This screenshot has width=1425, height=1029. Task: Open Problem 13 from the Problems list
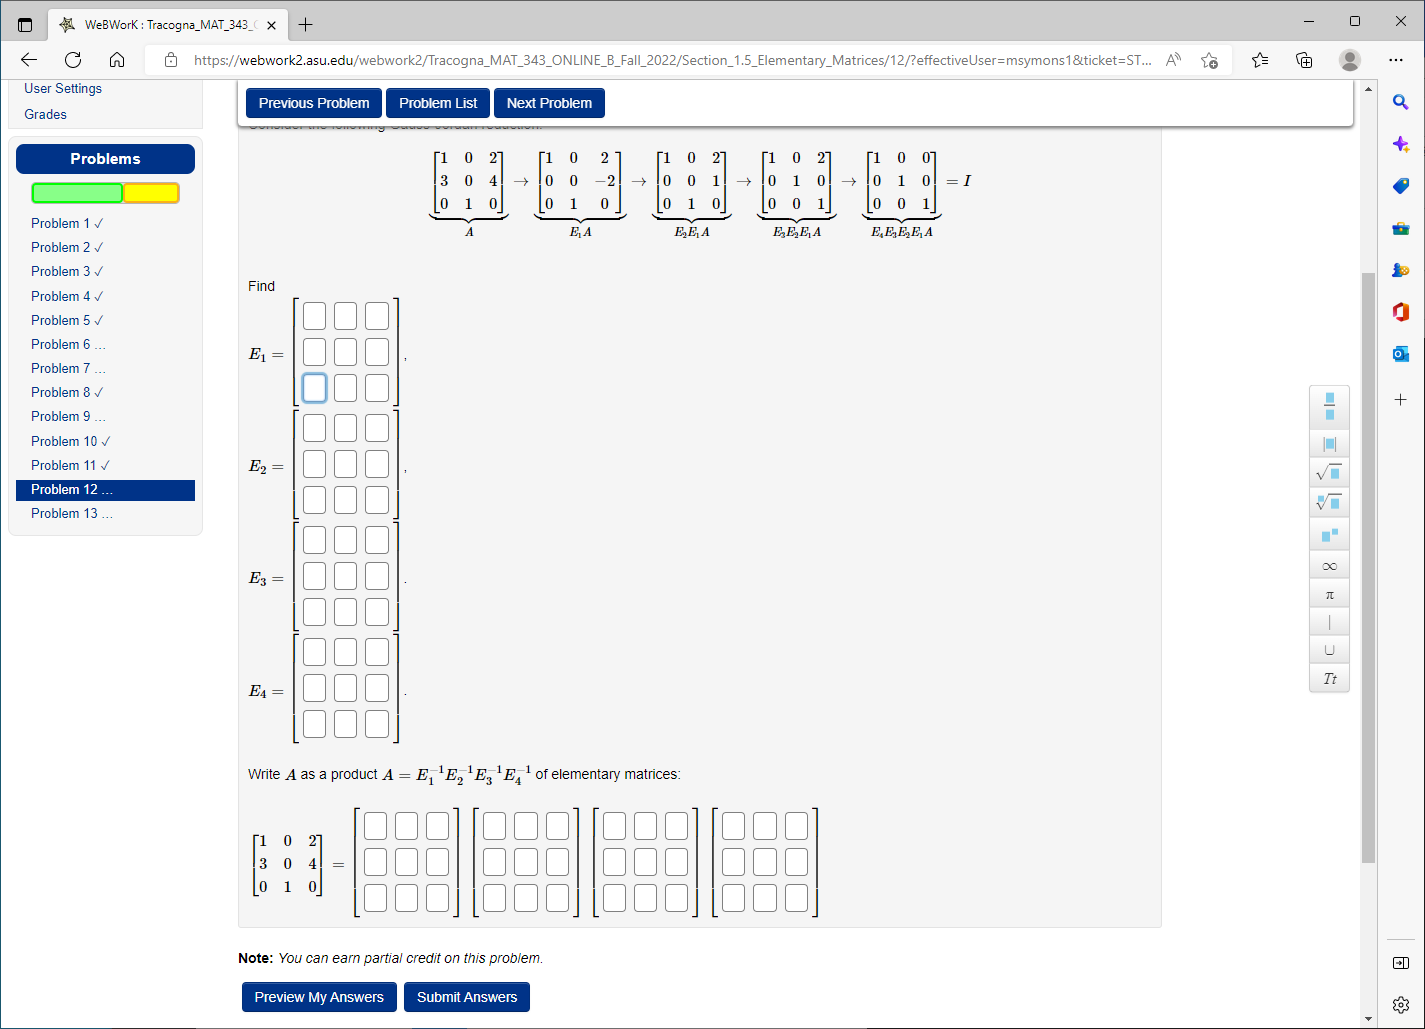point(72,513)
